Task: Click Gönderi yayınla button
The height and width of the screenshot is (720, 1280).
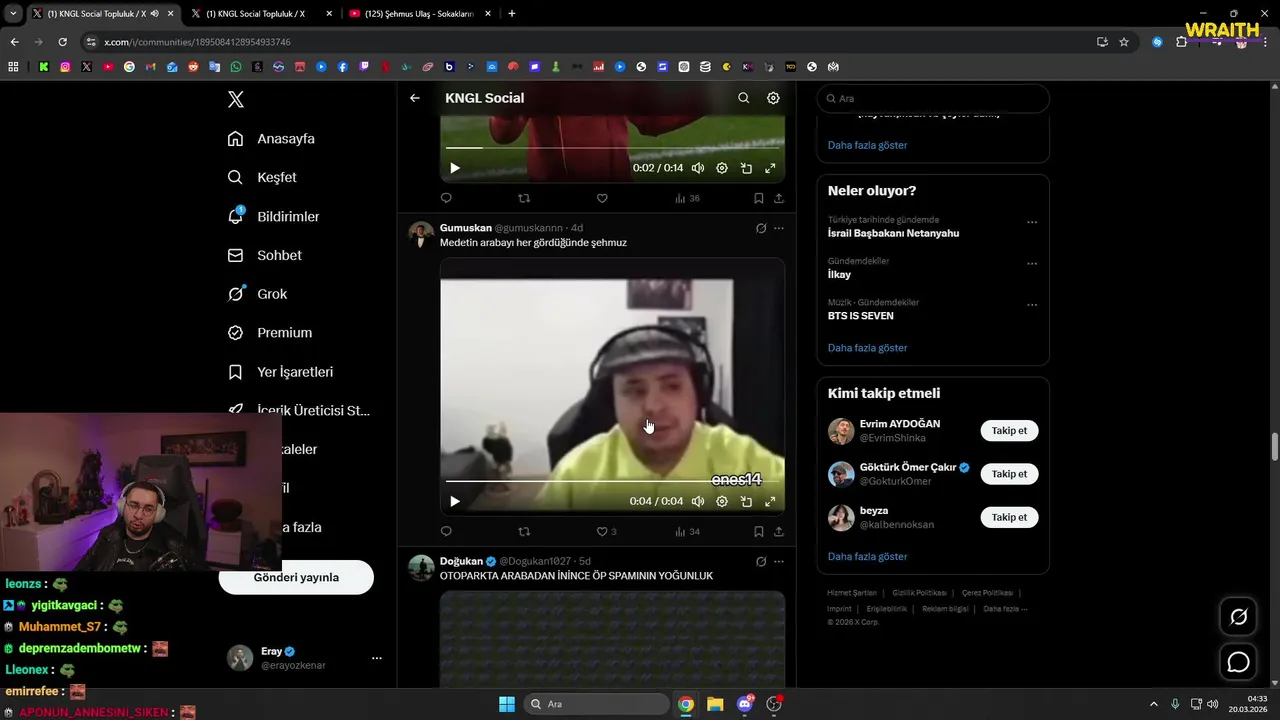Action: [296, 577]
